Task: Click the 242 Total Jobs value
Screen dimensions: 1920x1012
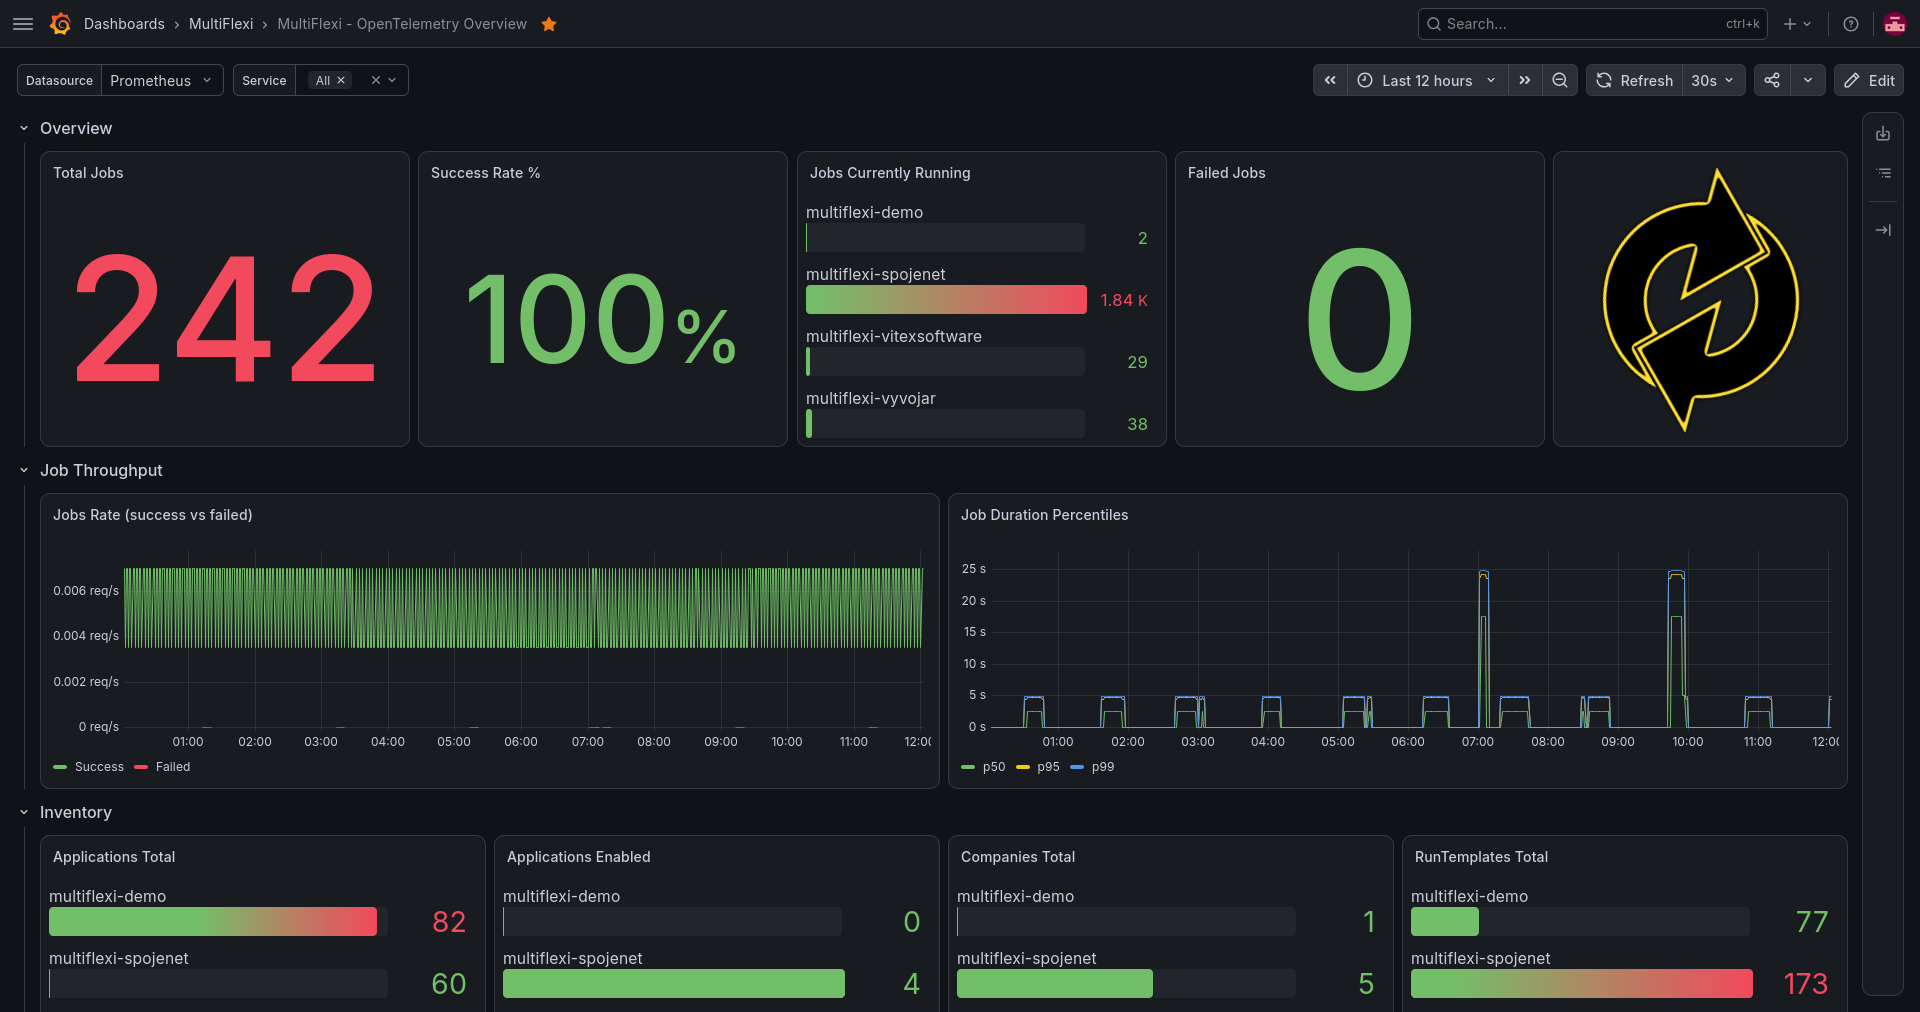Action: tap(225, 318)
